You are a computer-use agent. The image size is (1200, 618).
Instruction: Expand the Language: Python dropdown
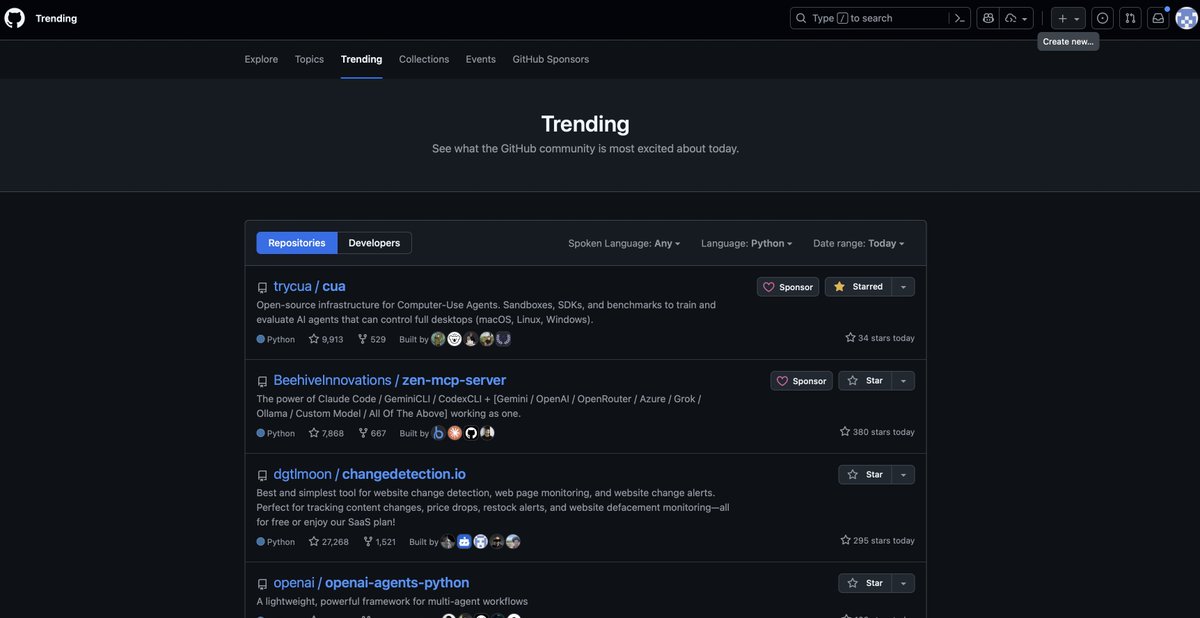[746, 243]
